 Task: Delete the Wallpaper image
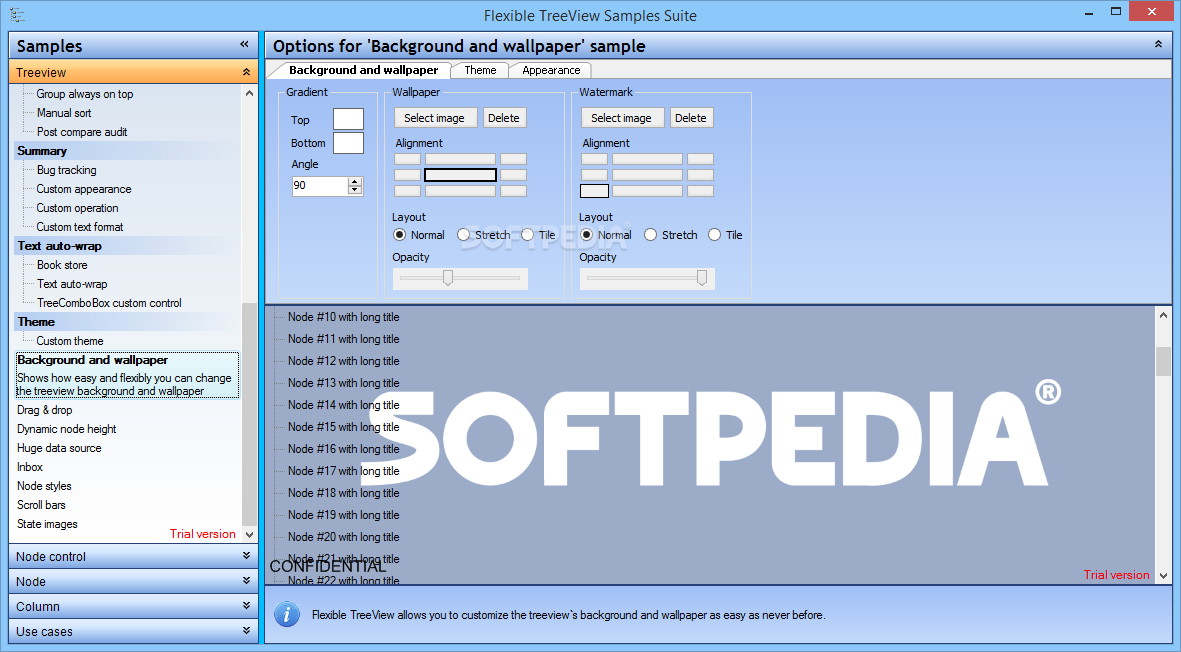(x=503, y=118)
